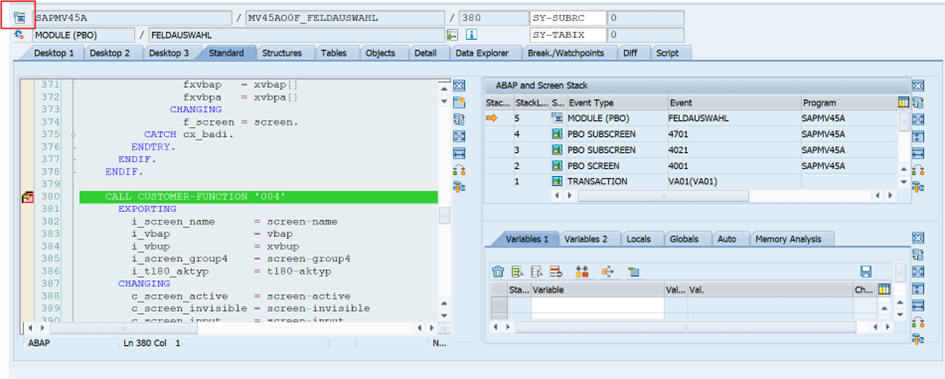Select stack row PBO SUBSCREEN 4021
This screenshot has height=379, width=945.
[x=691, y=149]
